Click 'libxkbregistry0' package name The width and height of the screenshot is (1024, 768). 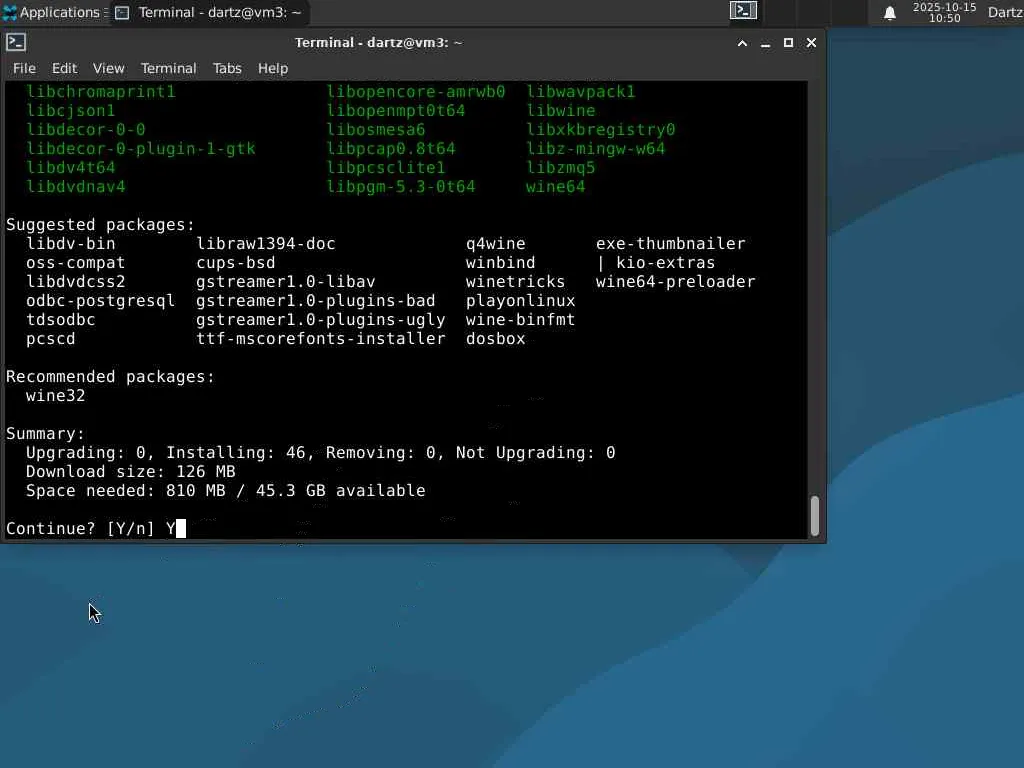tap(601, 129)
